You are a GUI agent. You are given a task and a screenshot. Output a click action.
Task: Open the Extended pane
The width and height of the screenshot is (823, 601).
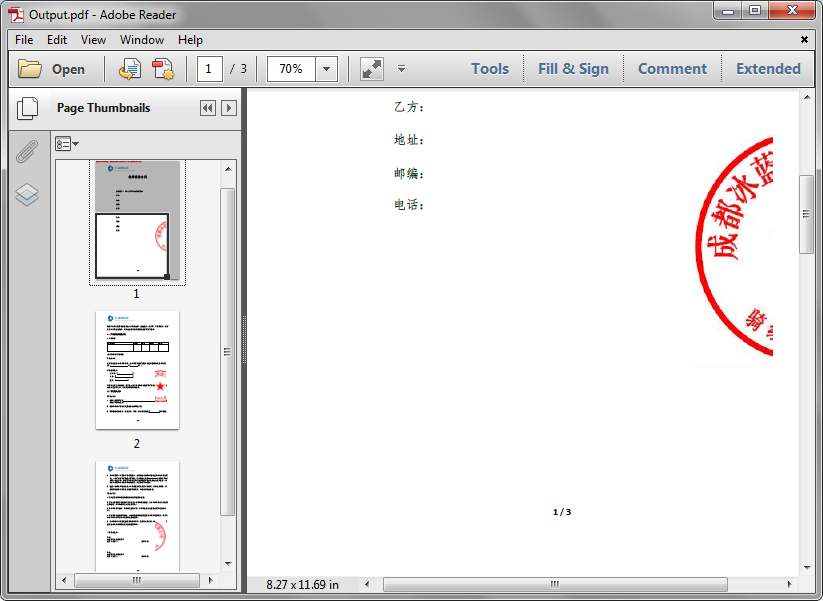coord(768,68)
